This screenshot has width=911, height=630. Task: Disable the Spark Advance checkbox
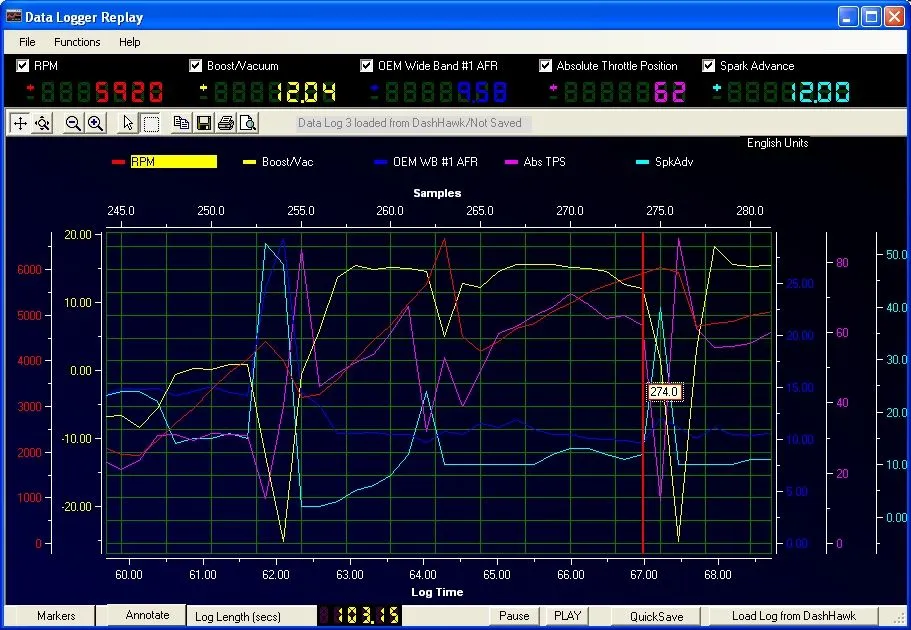point(709,66)
